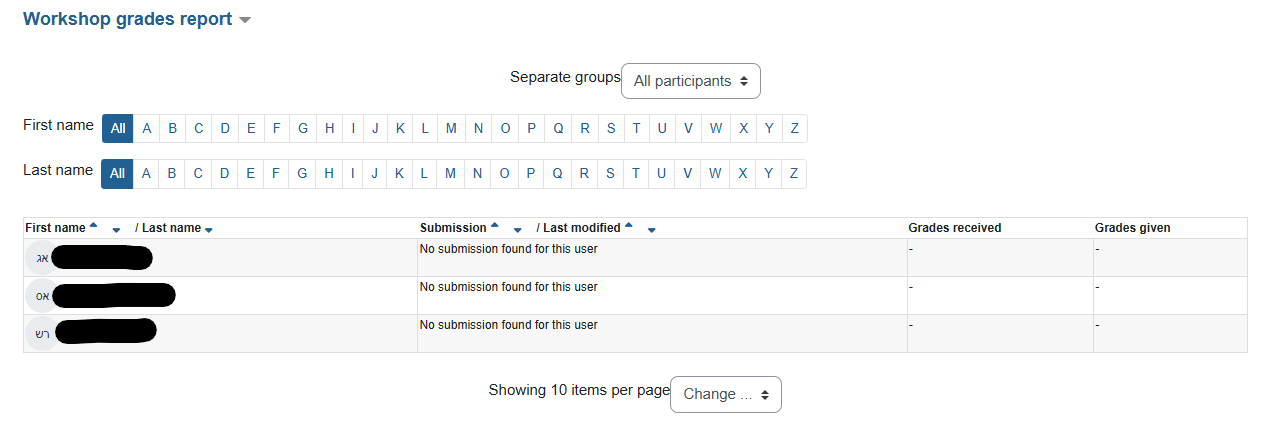Filter First name by letter O
Screen dimensions: 1268x432
point(505,128)
